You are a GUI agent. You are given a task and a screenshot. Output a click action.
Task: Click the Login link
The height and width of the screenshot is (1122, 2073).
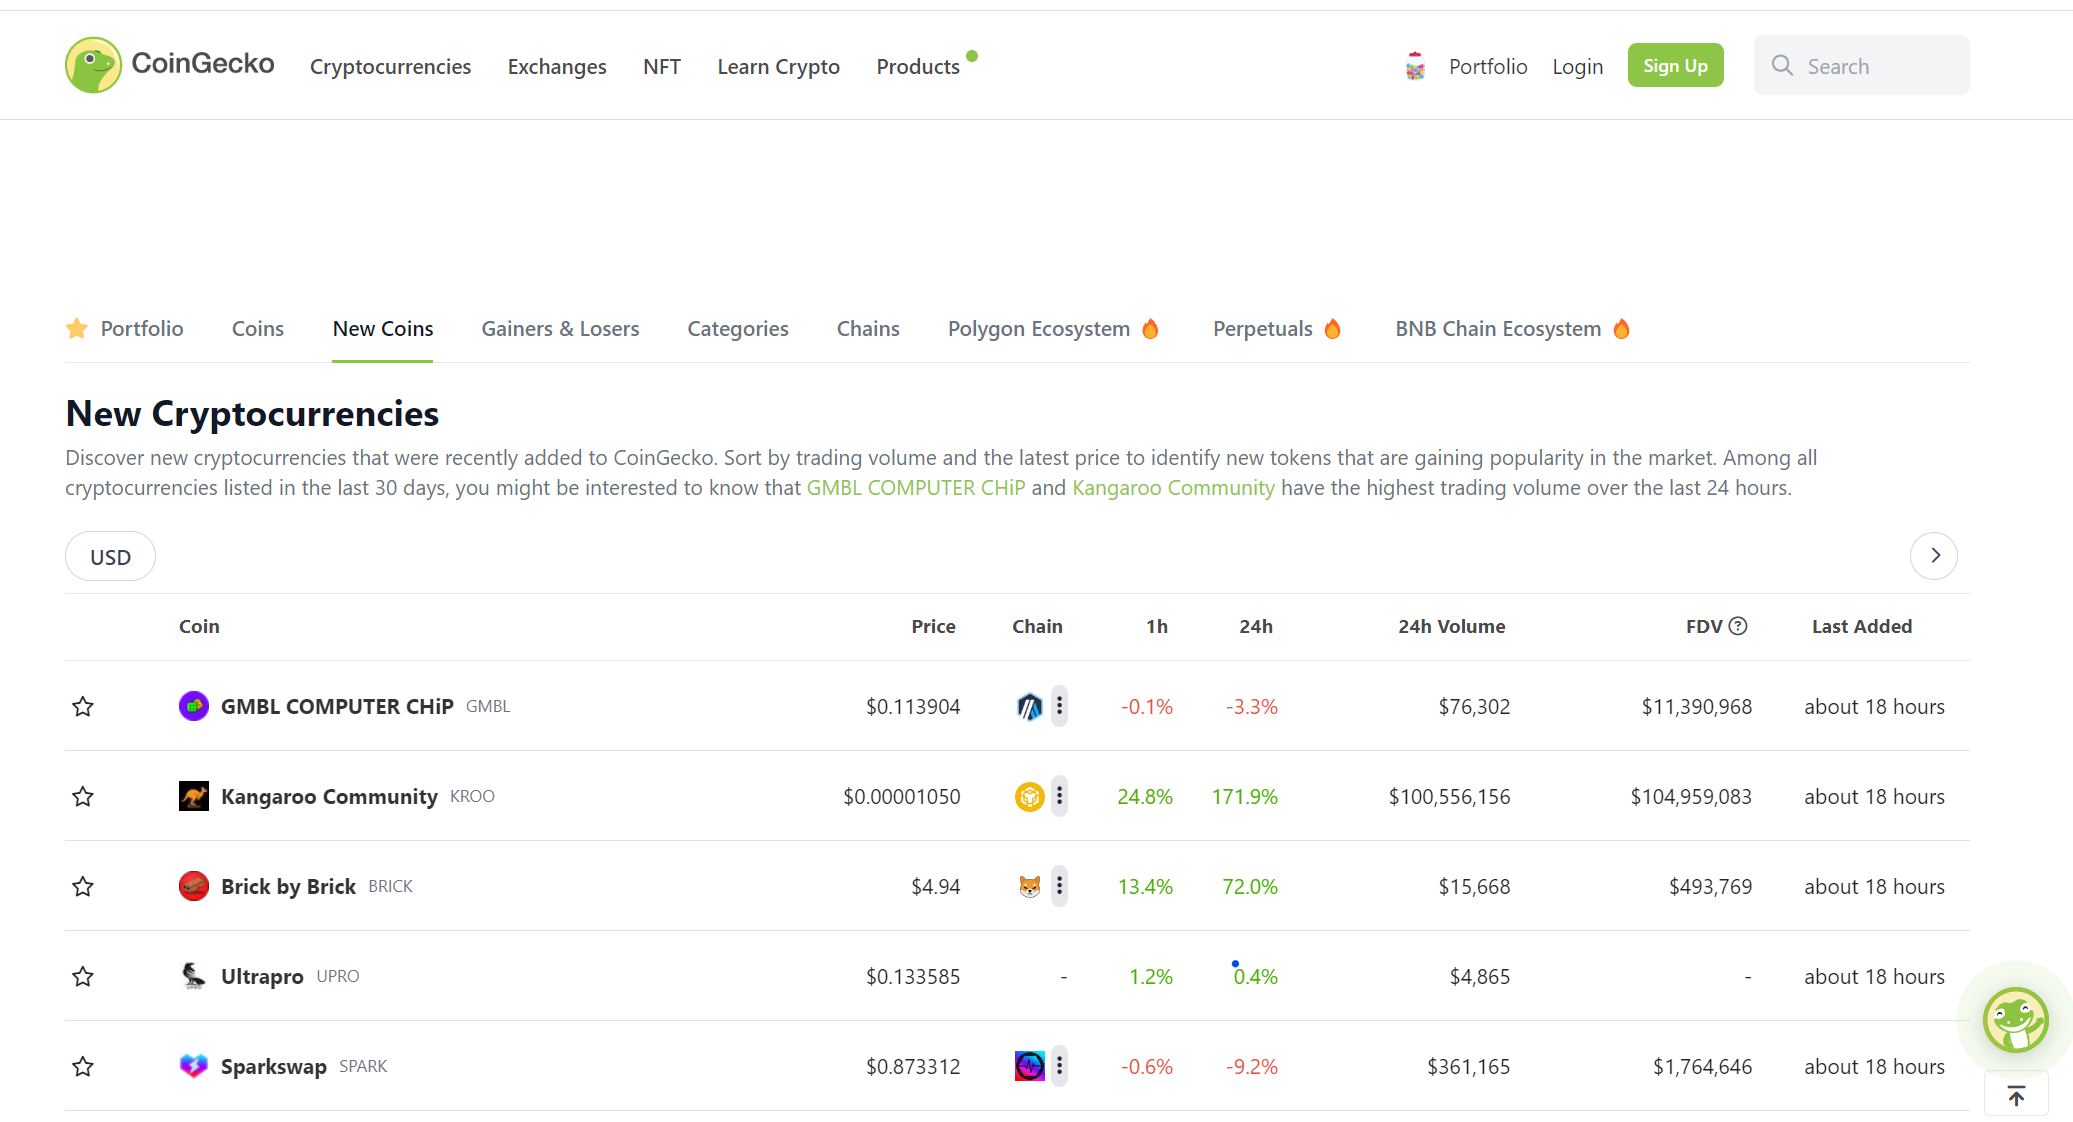coord(1578,66)
